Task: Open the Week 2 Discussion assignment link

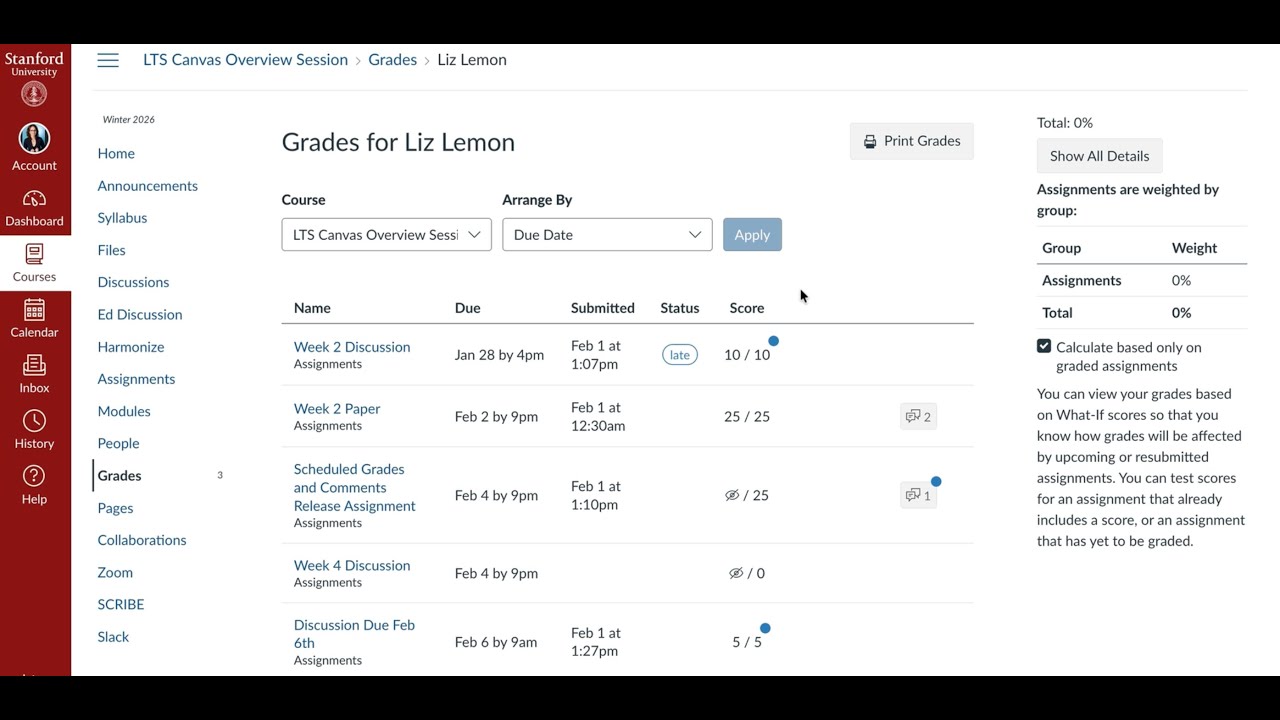Action: (x=352, y=347)
